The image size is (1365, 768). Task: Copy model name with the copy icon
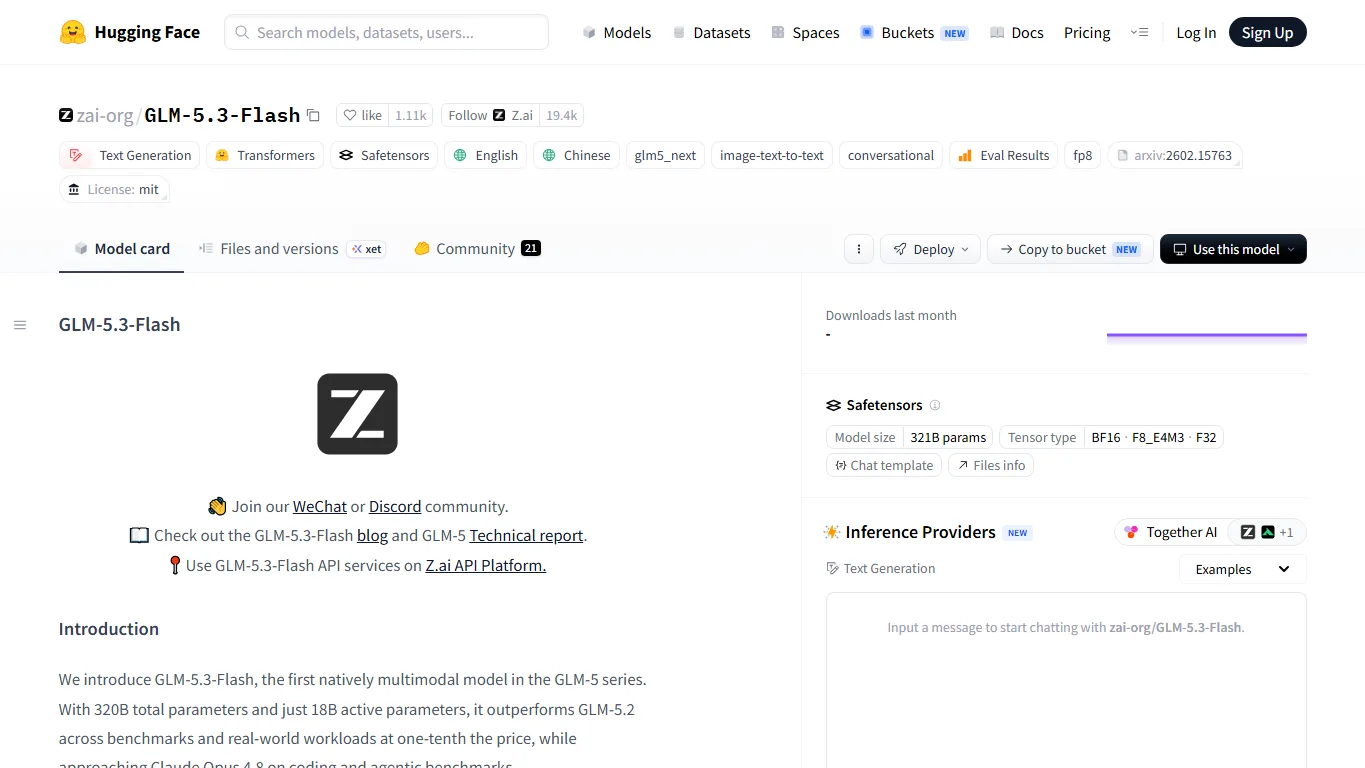pos(313,116)
